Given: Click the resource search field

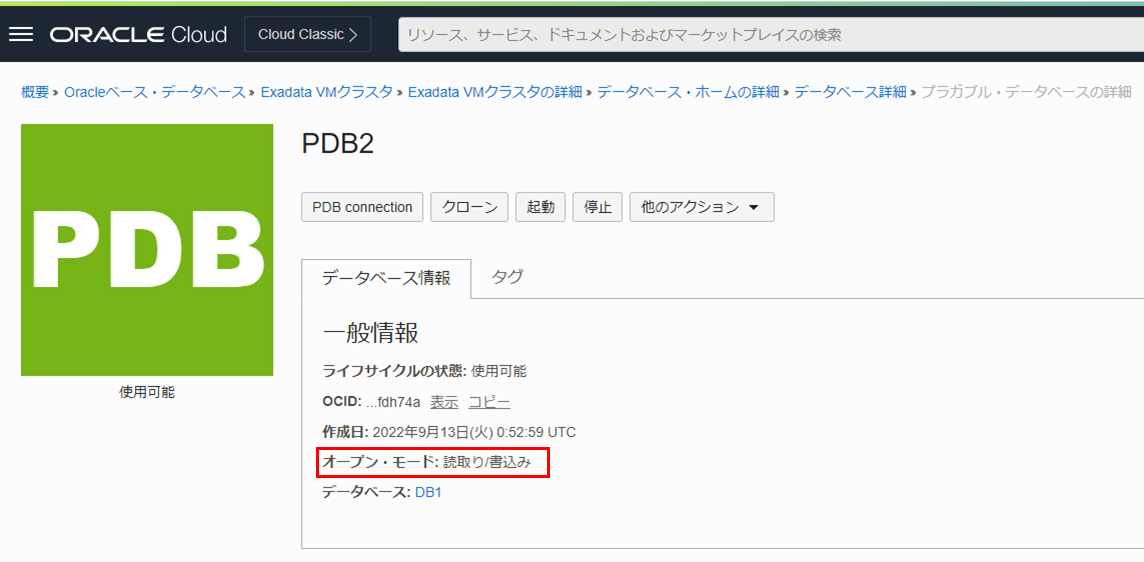Looking at the screenshot, I should click(770, 34).
